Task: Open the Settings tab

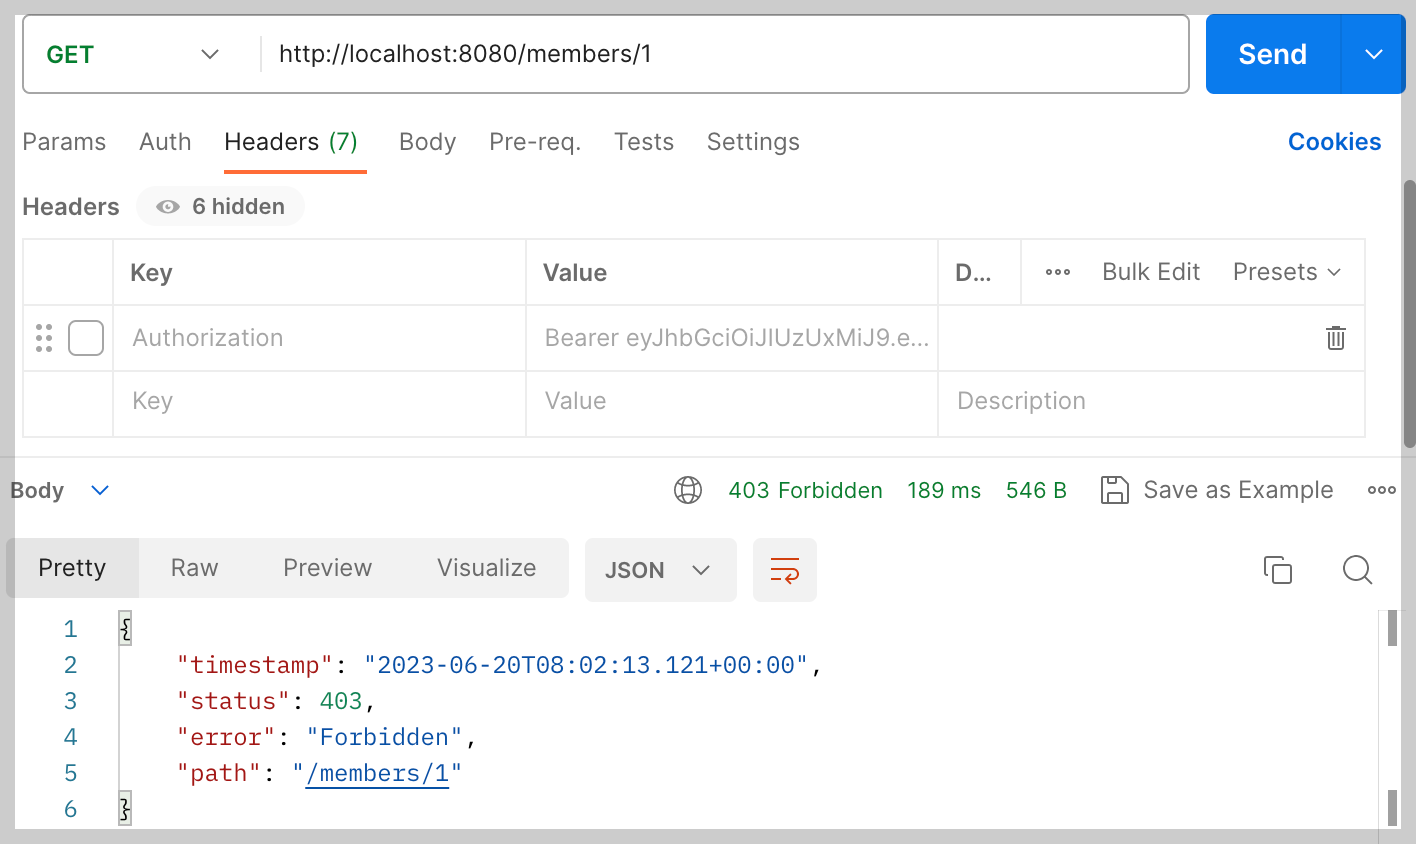Action: (753, 142)
